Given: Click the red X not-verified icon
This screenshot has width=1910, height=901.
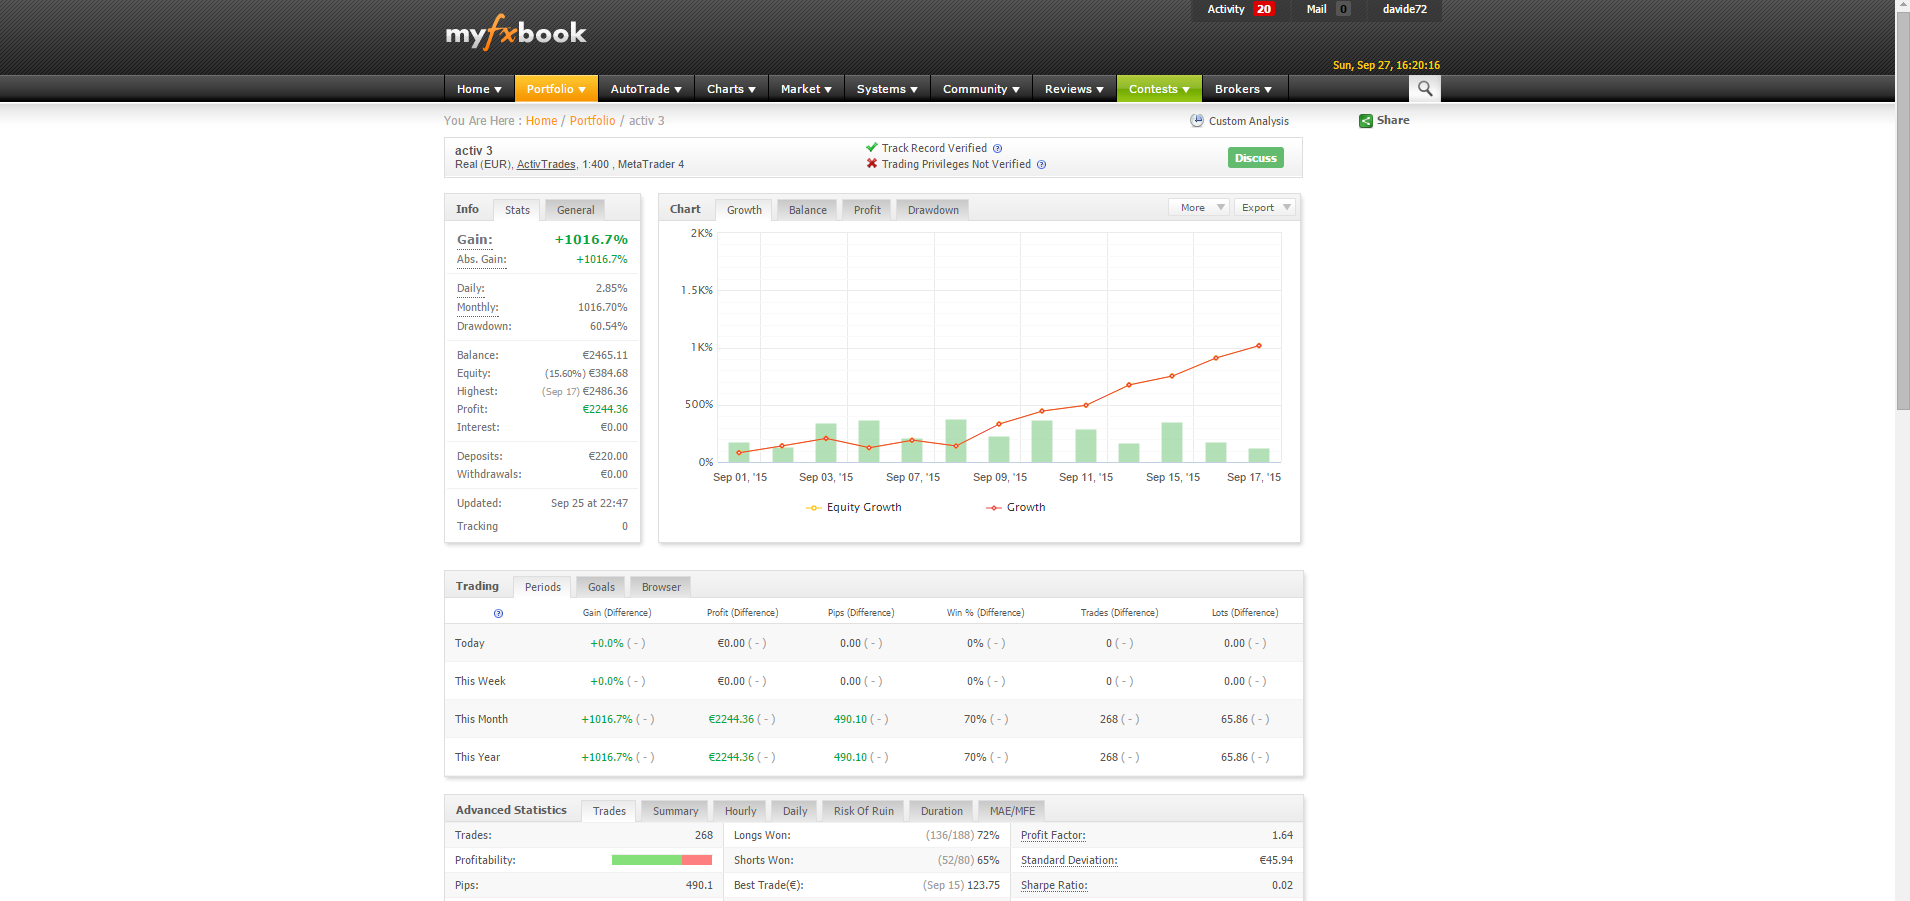Looking at the screenshot, I should point(872,164).
